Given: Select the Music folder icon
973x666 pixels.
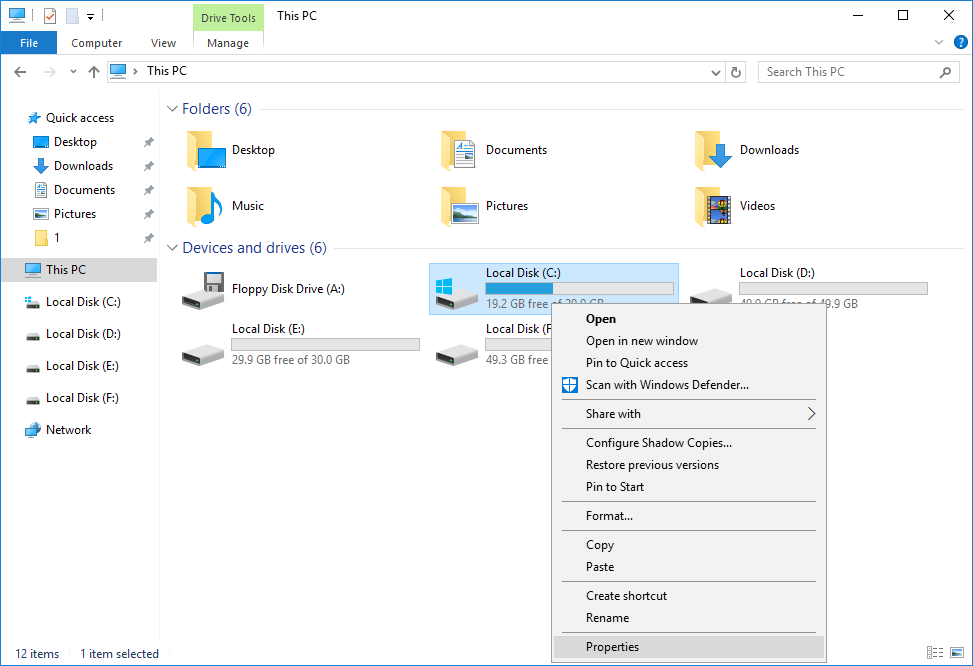Looking at the screenshot, I should click(x=205, y=206).
